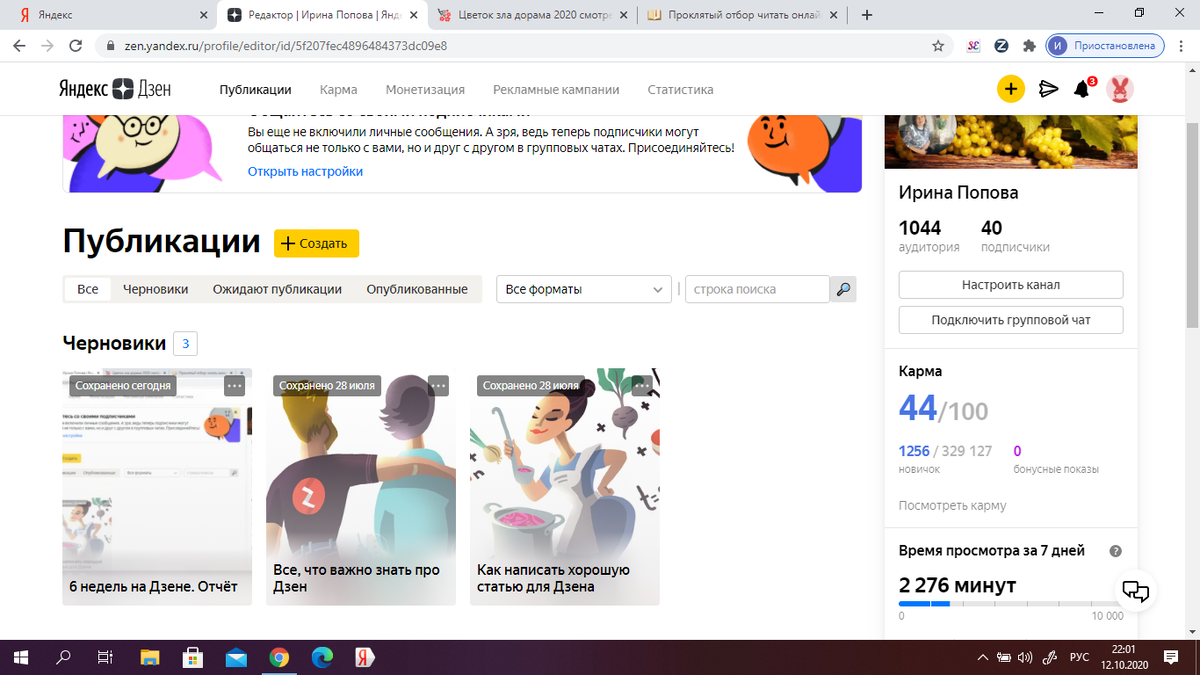Select the 'Все' publications filter
The height and width of the screenshot is (675, 1200).
click(x=88, y=289)
